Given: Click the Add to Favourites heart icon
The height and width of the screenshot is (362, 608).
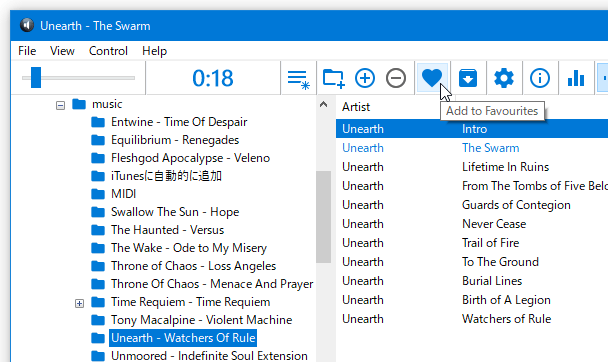Looking at the screenshot, I should click(432, 78).
